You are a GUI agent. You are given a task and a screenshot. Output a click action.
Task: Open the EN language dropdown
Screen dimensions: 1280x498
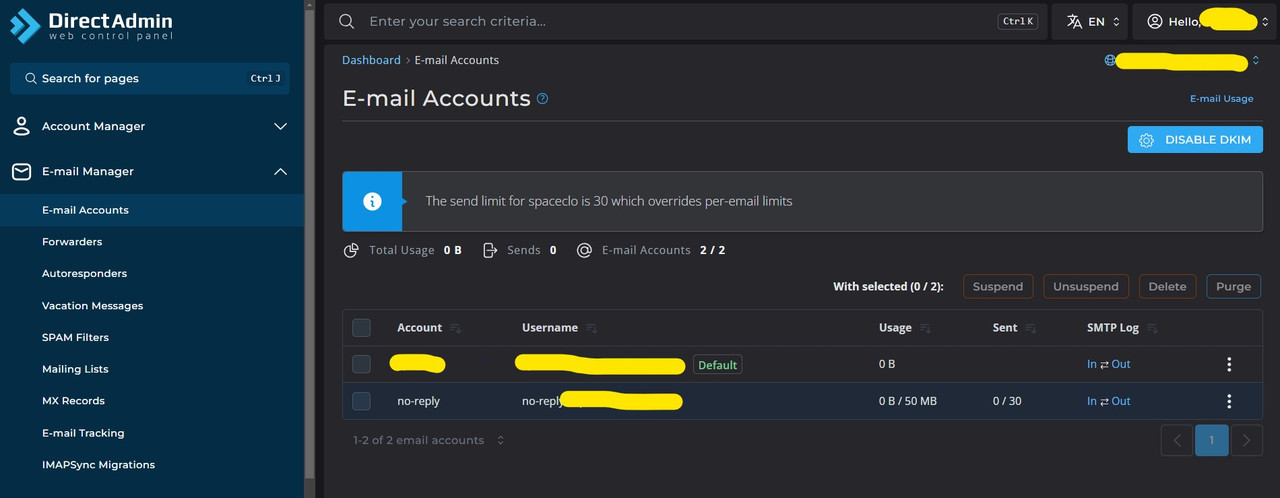[1090, 21]
